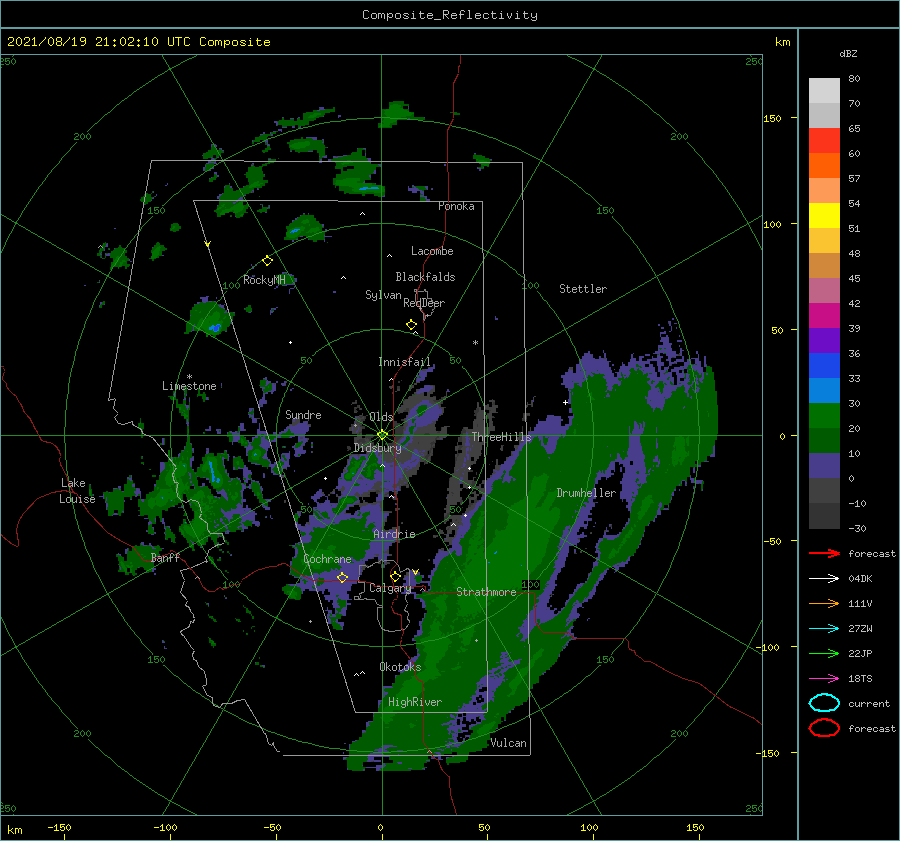
Task: Click the Strathmore town label
Action: click(486, 592)
